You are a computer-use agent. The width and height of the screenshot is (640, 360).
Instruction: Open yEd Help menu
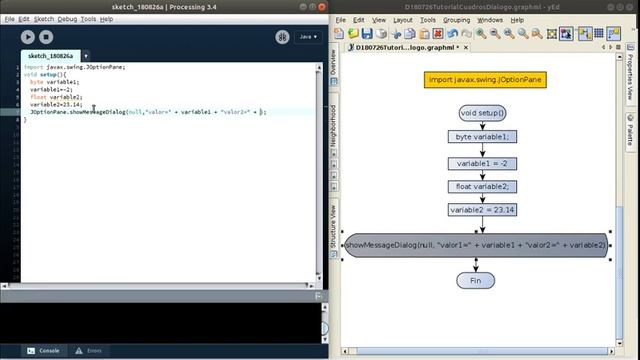pyautogui.click(x=517, y=20)
